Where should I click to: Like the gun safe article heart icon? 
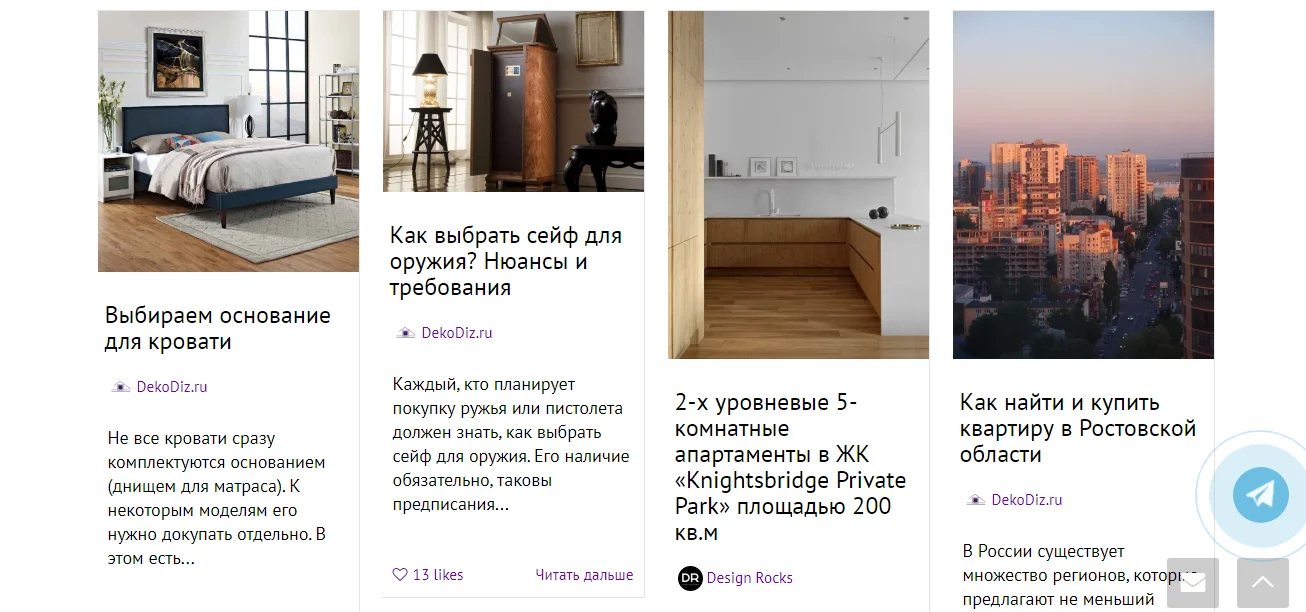(x=400, y=575)
